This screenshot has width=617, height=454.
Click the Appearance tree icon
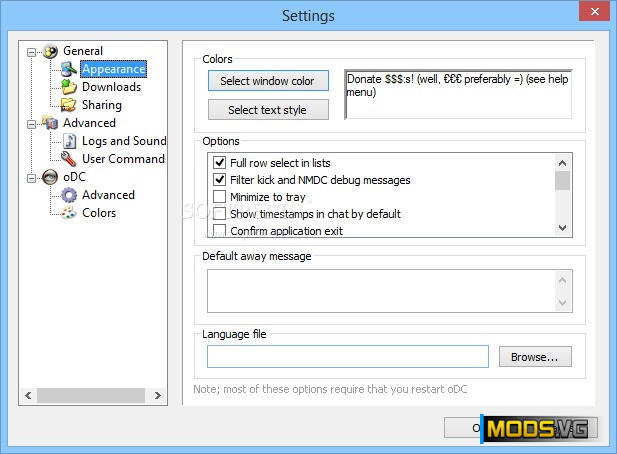pyautogui.click(x=69, y=69)
